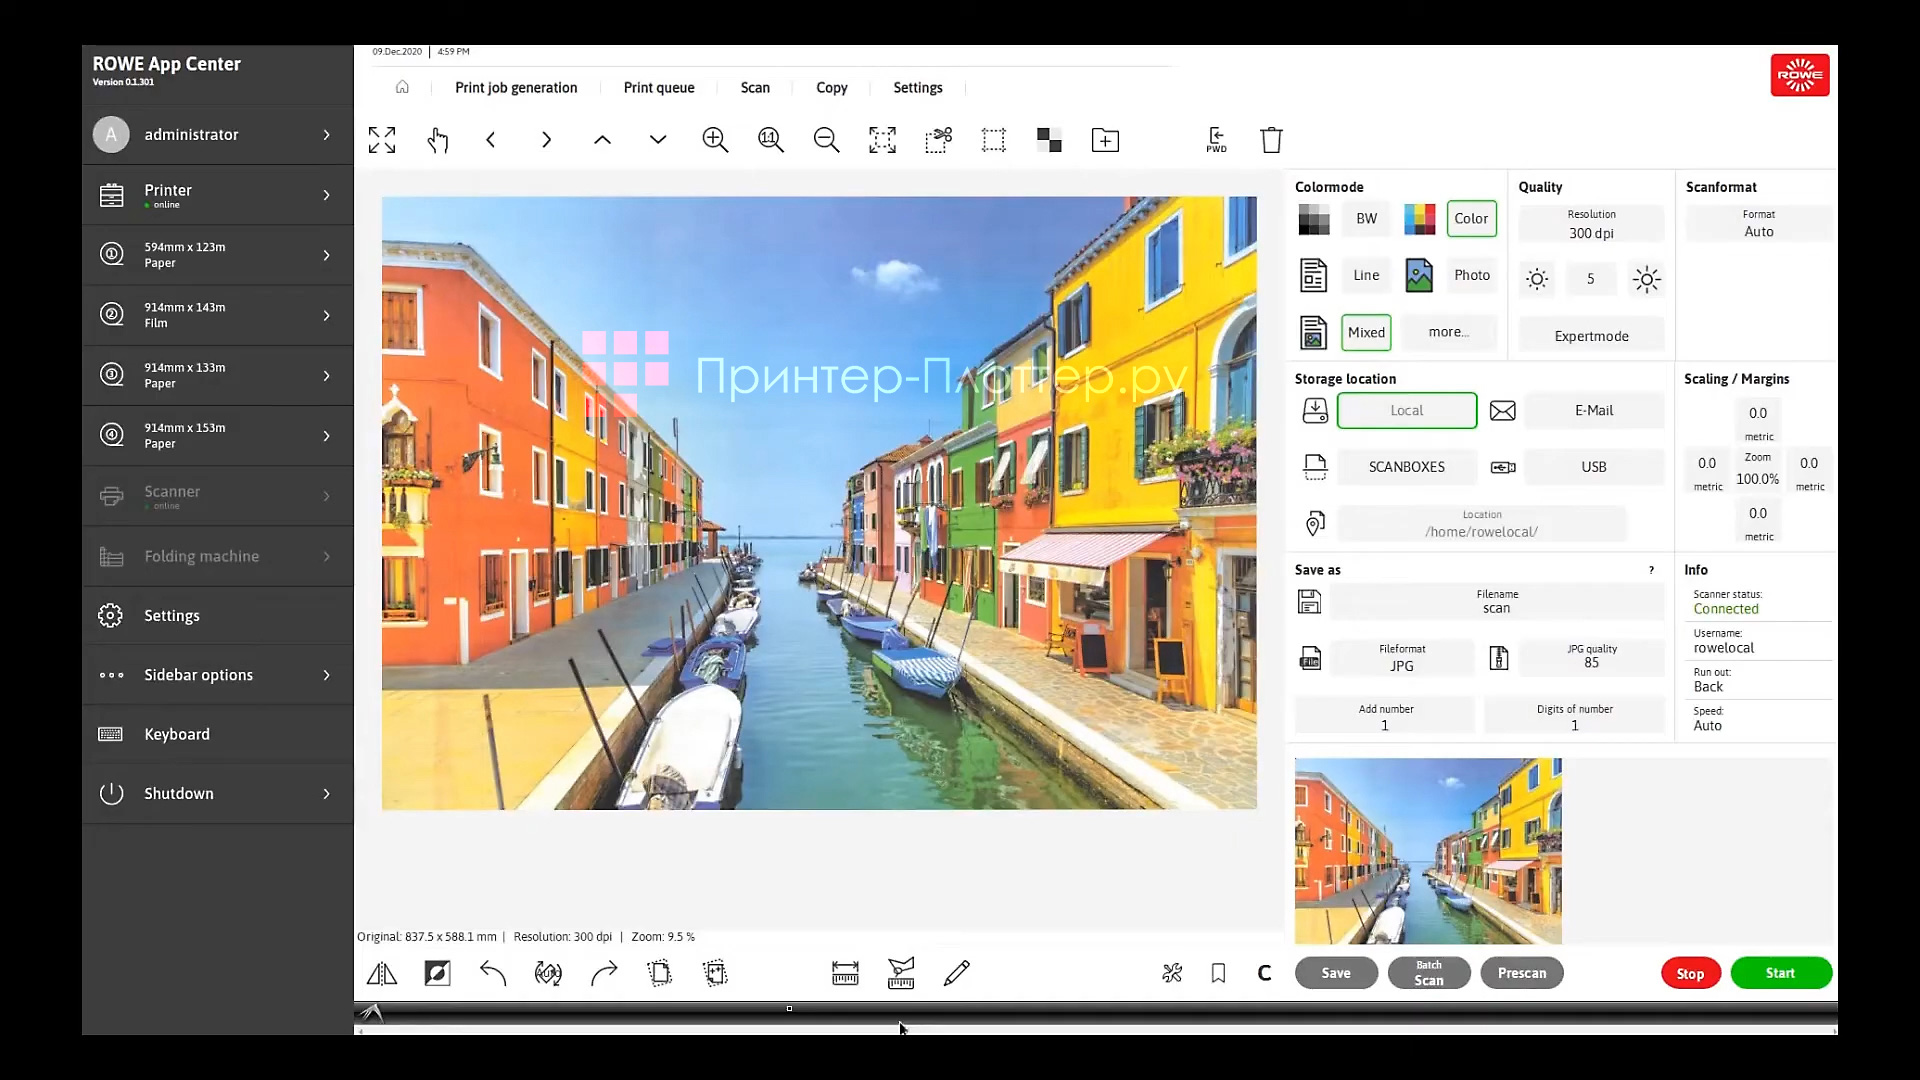Expand the Sidebar options entry

(218, 674)
